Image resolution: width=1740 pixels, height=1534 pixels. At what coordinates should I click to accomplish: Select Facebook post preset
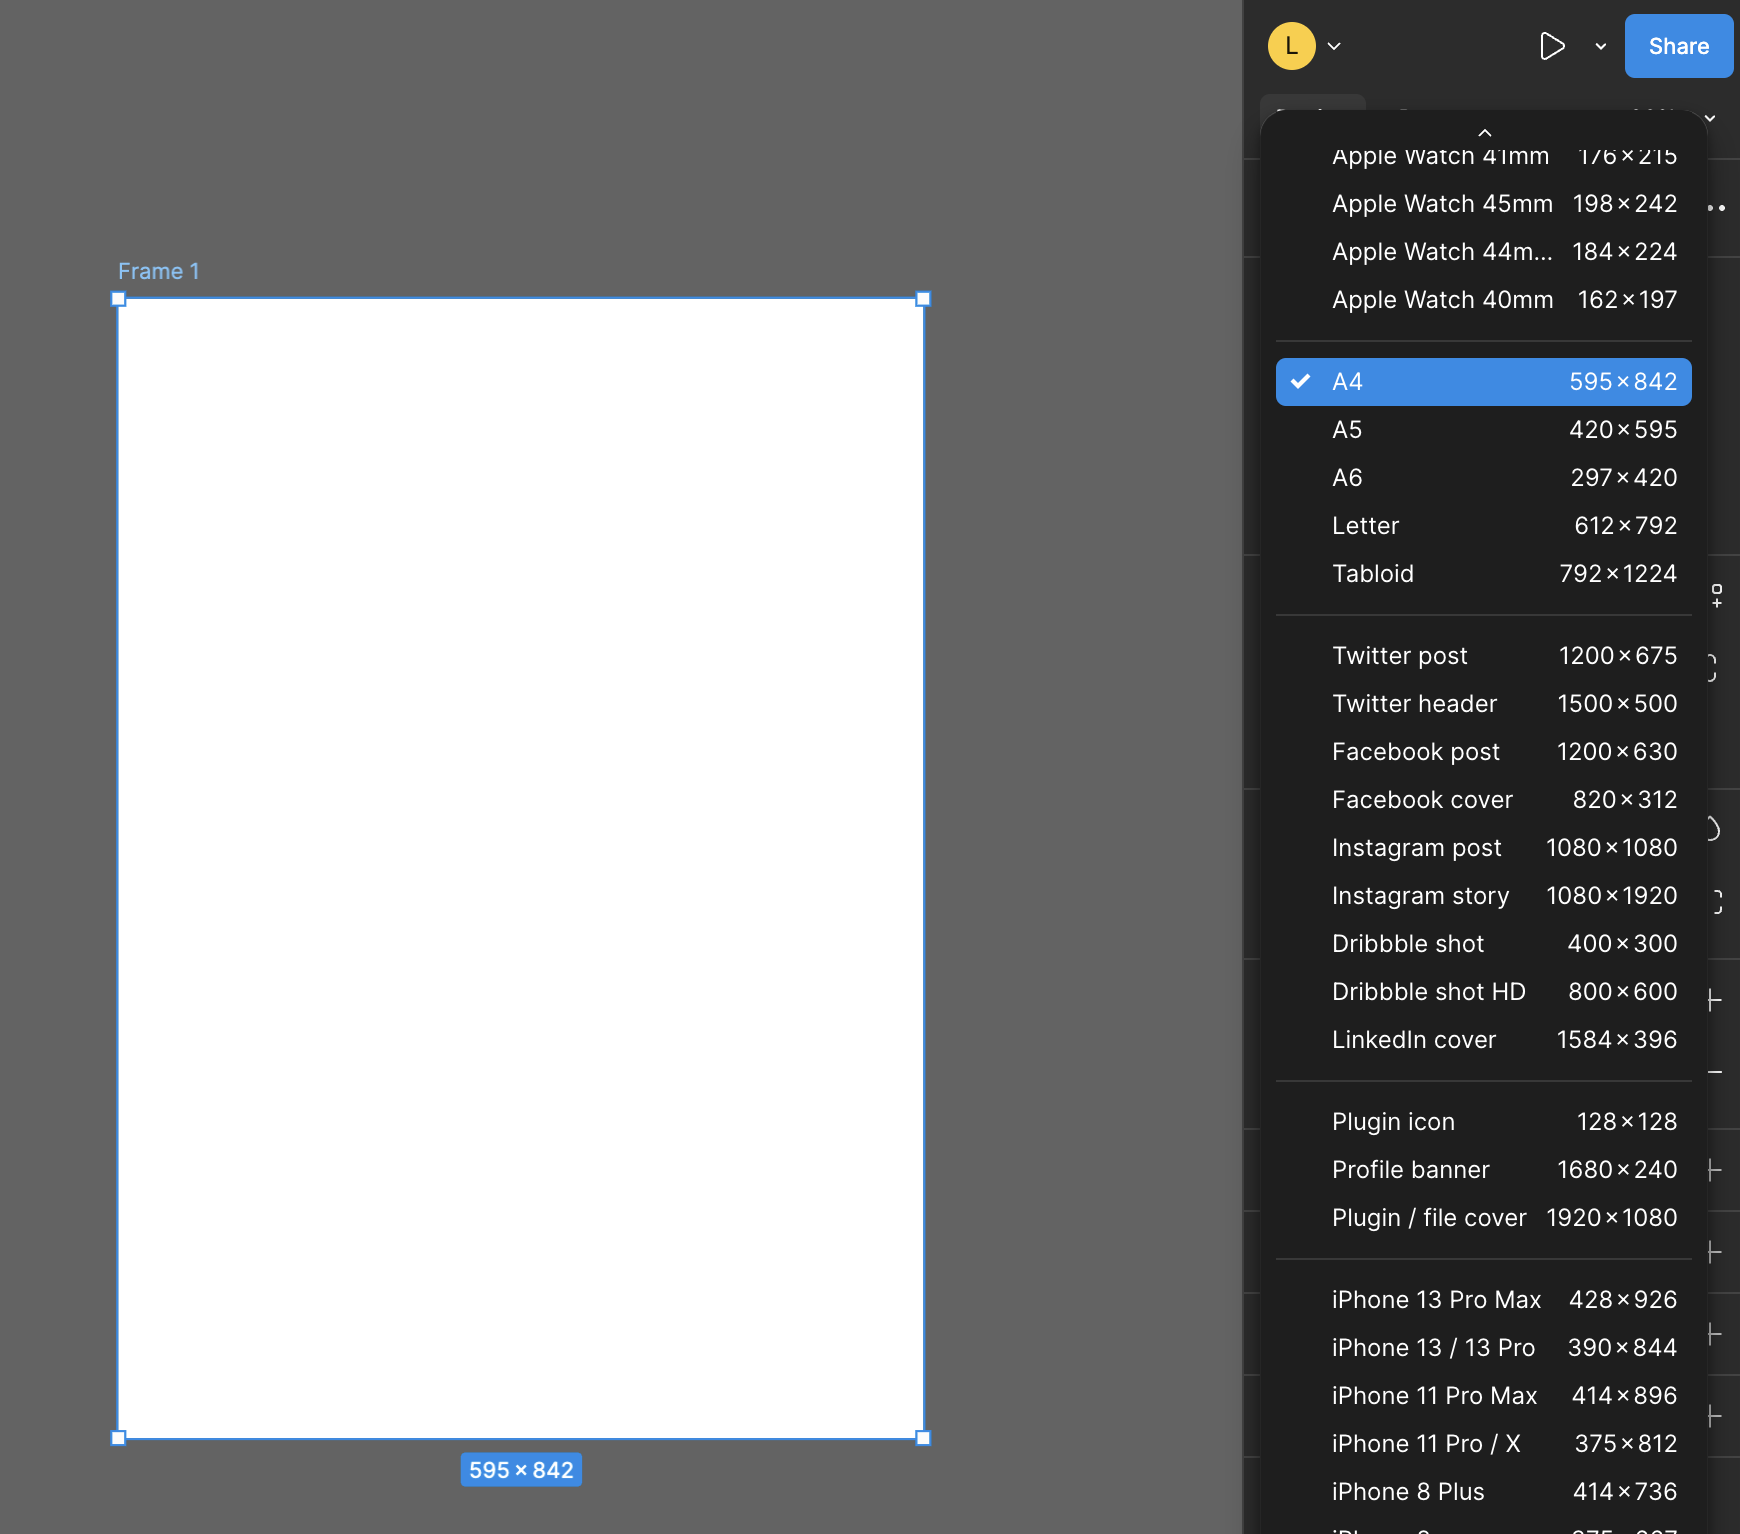(x=1484, y=752)
